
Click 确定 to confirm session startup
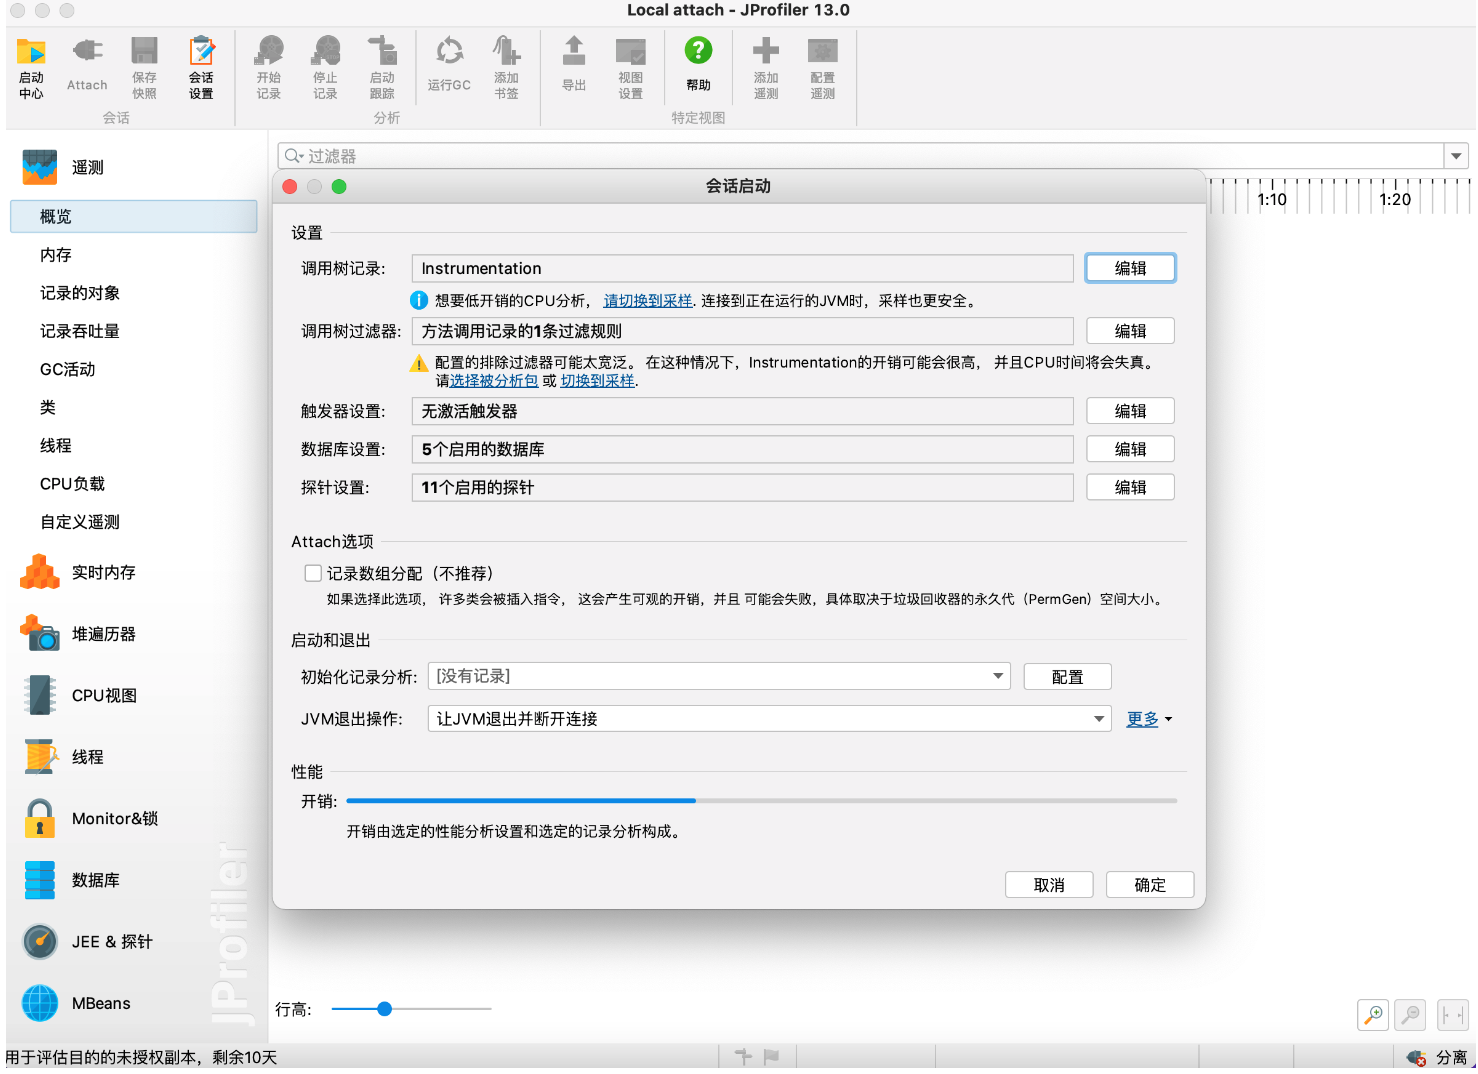(1150, 885)
